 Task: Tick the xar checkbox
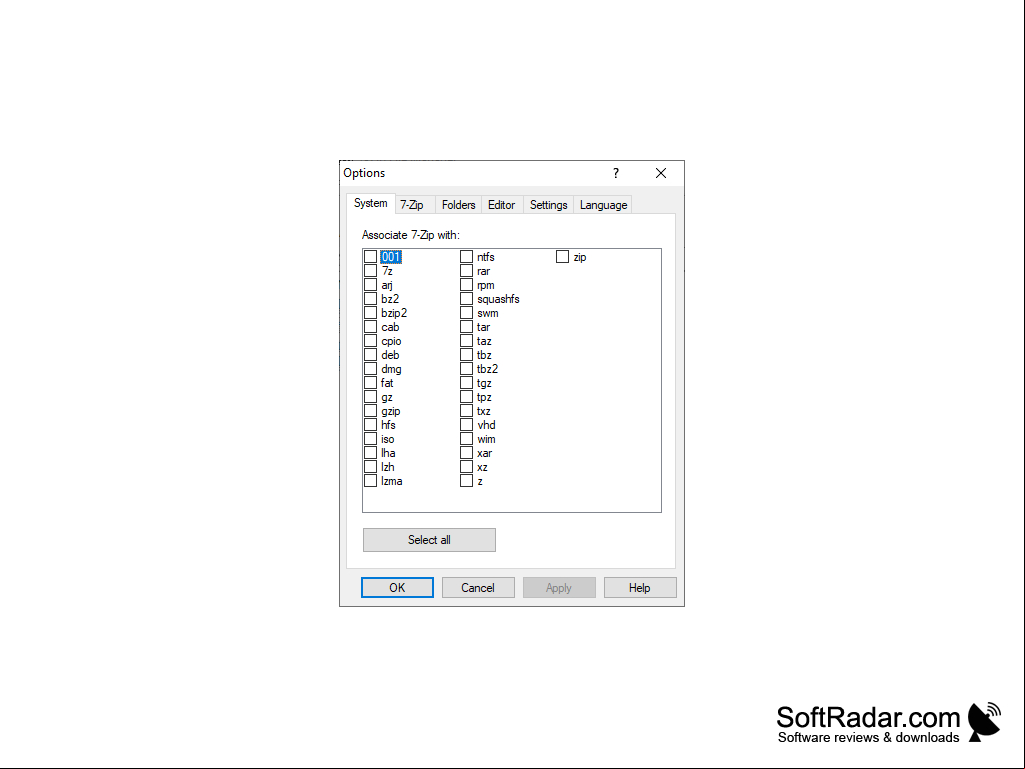[x=467, y=453]
